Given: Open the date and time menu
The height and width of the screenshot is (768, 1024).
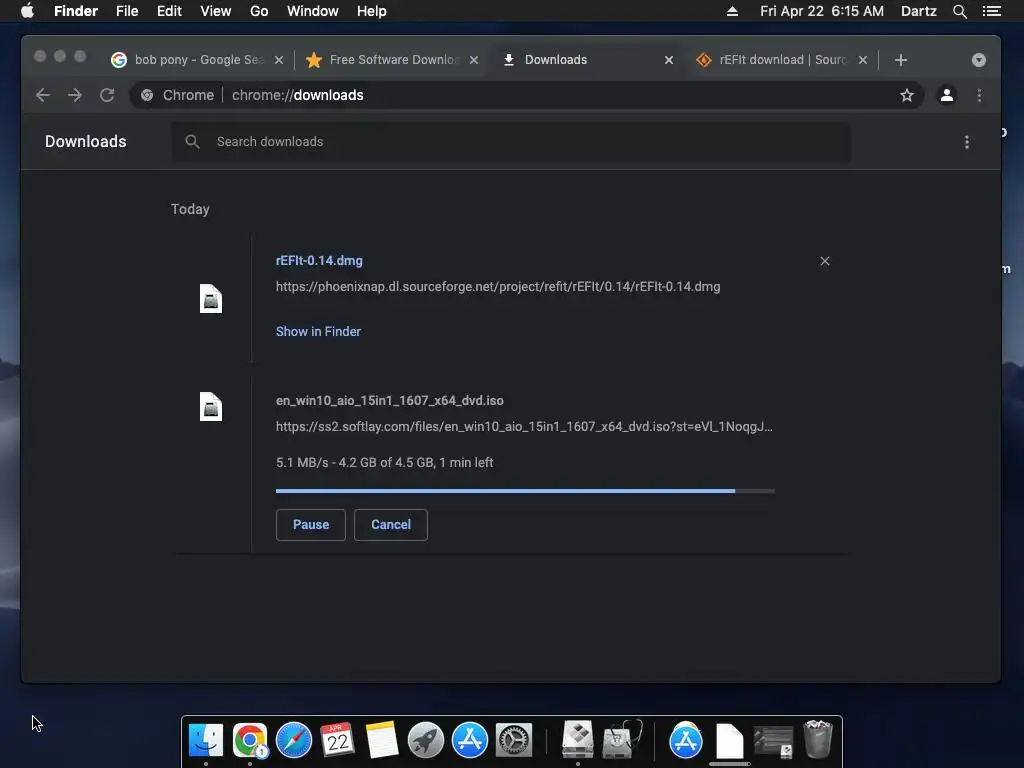Looking at the screenshot, I should pyautogui.click(x=822, y=11).
